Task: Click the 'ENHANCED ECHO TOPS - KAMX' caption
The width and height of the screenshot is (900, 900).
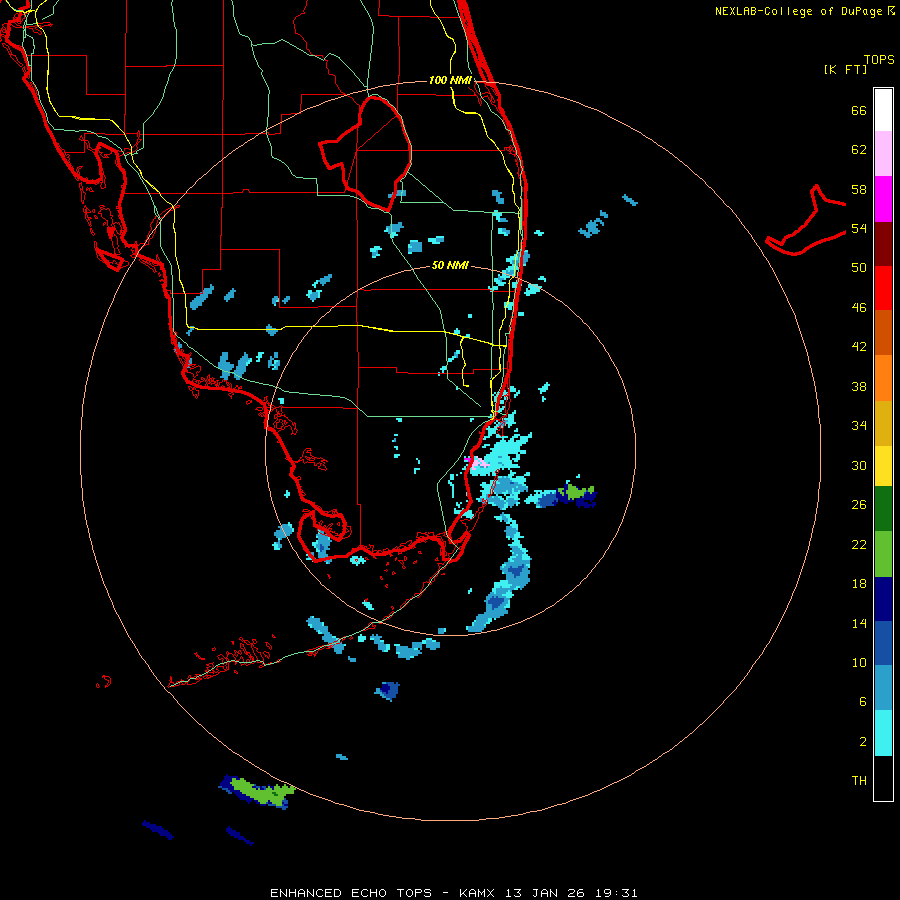Action: 383,893
